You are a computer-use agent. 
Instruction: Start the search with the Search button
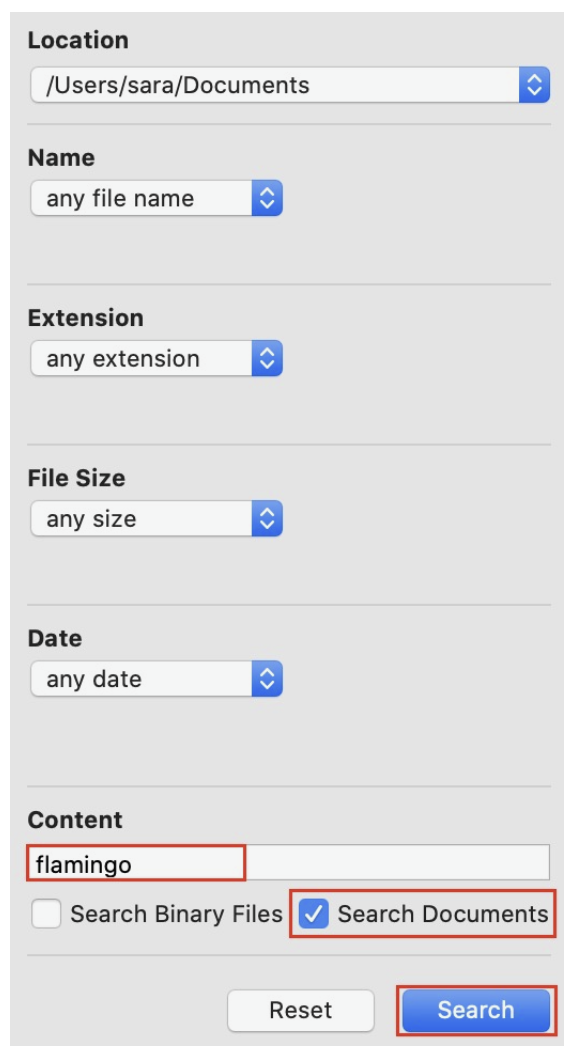(476, 1010)
